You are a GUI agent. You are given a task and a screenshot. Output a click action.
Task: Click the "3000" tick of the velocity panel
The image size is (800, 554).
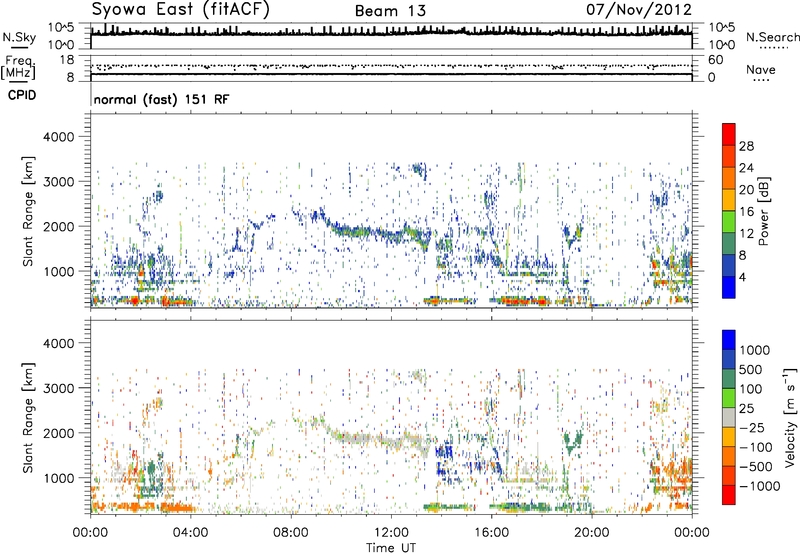(59, 388)
